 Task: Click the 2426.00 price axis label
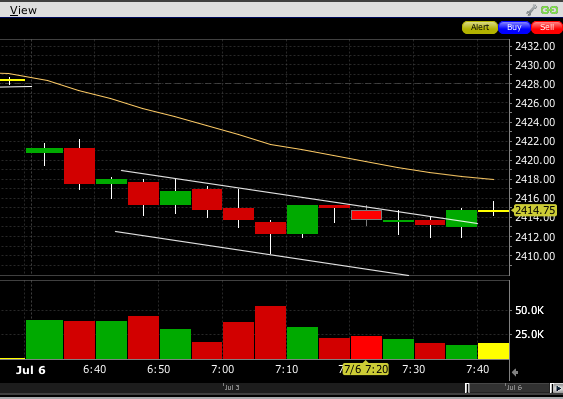535,103
